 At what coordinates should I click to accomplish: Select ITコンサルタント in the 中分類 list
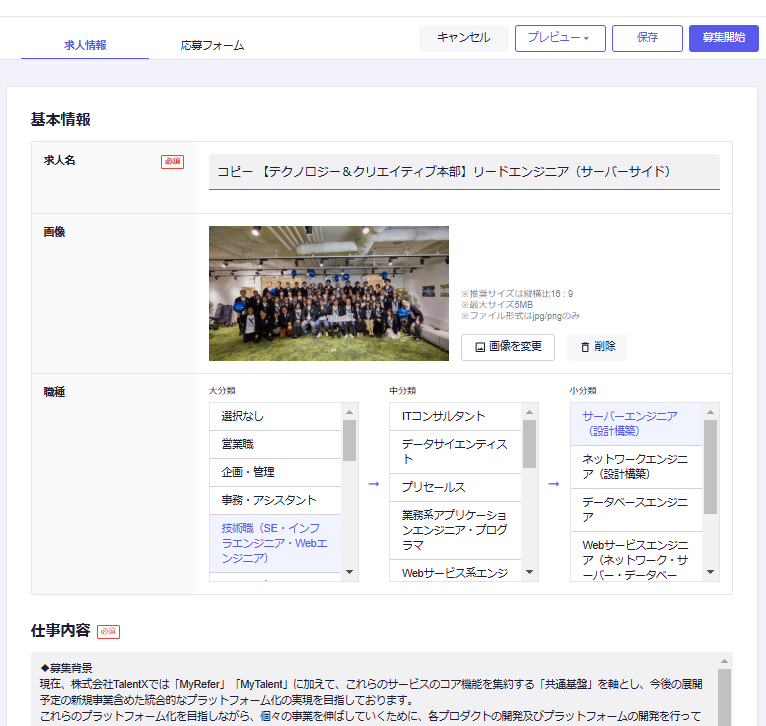click(455, 416)
